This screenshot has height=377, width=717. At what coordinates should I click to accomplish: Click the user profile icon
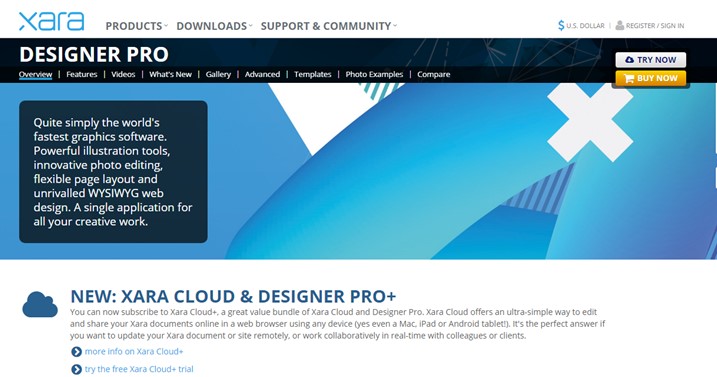coord(620,25)
